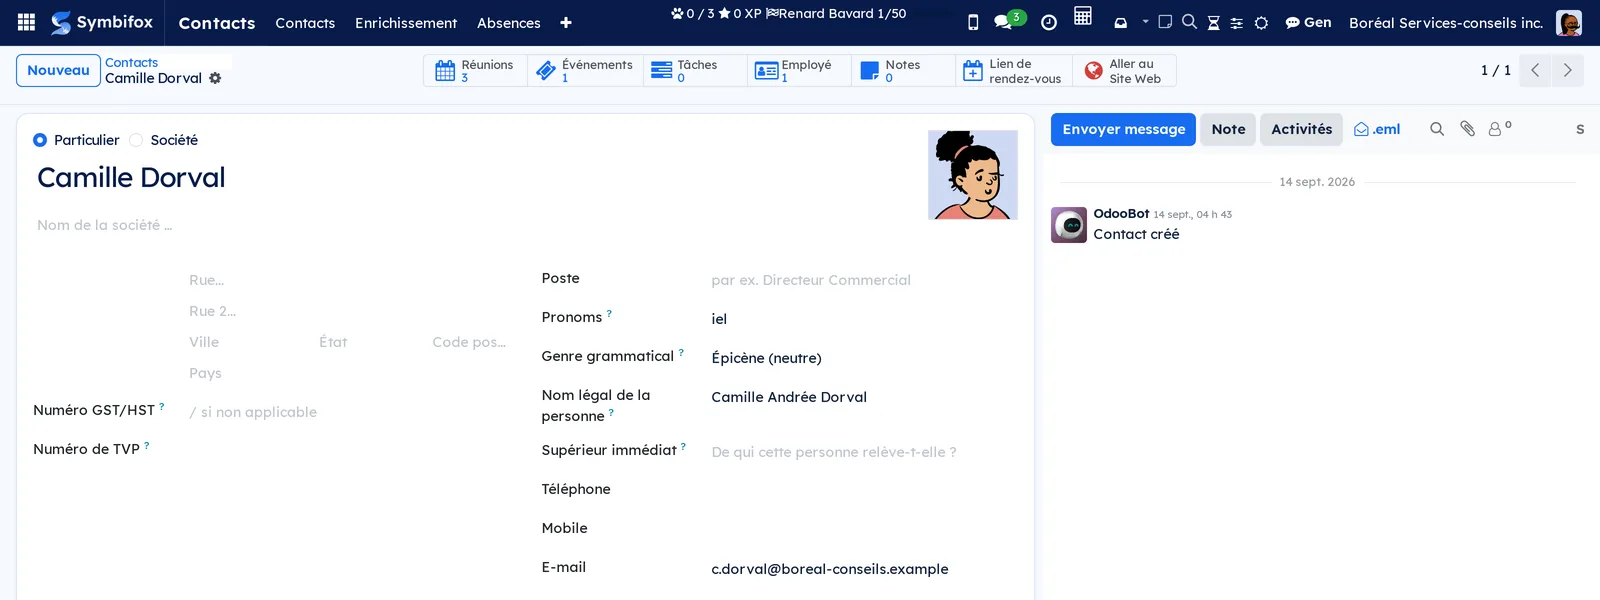Click the Poste field
The image size is (1600, 600).
pos(862,280)
